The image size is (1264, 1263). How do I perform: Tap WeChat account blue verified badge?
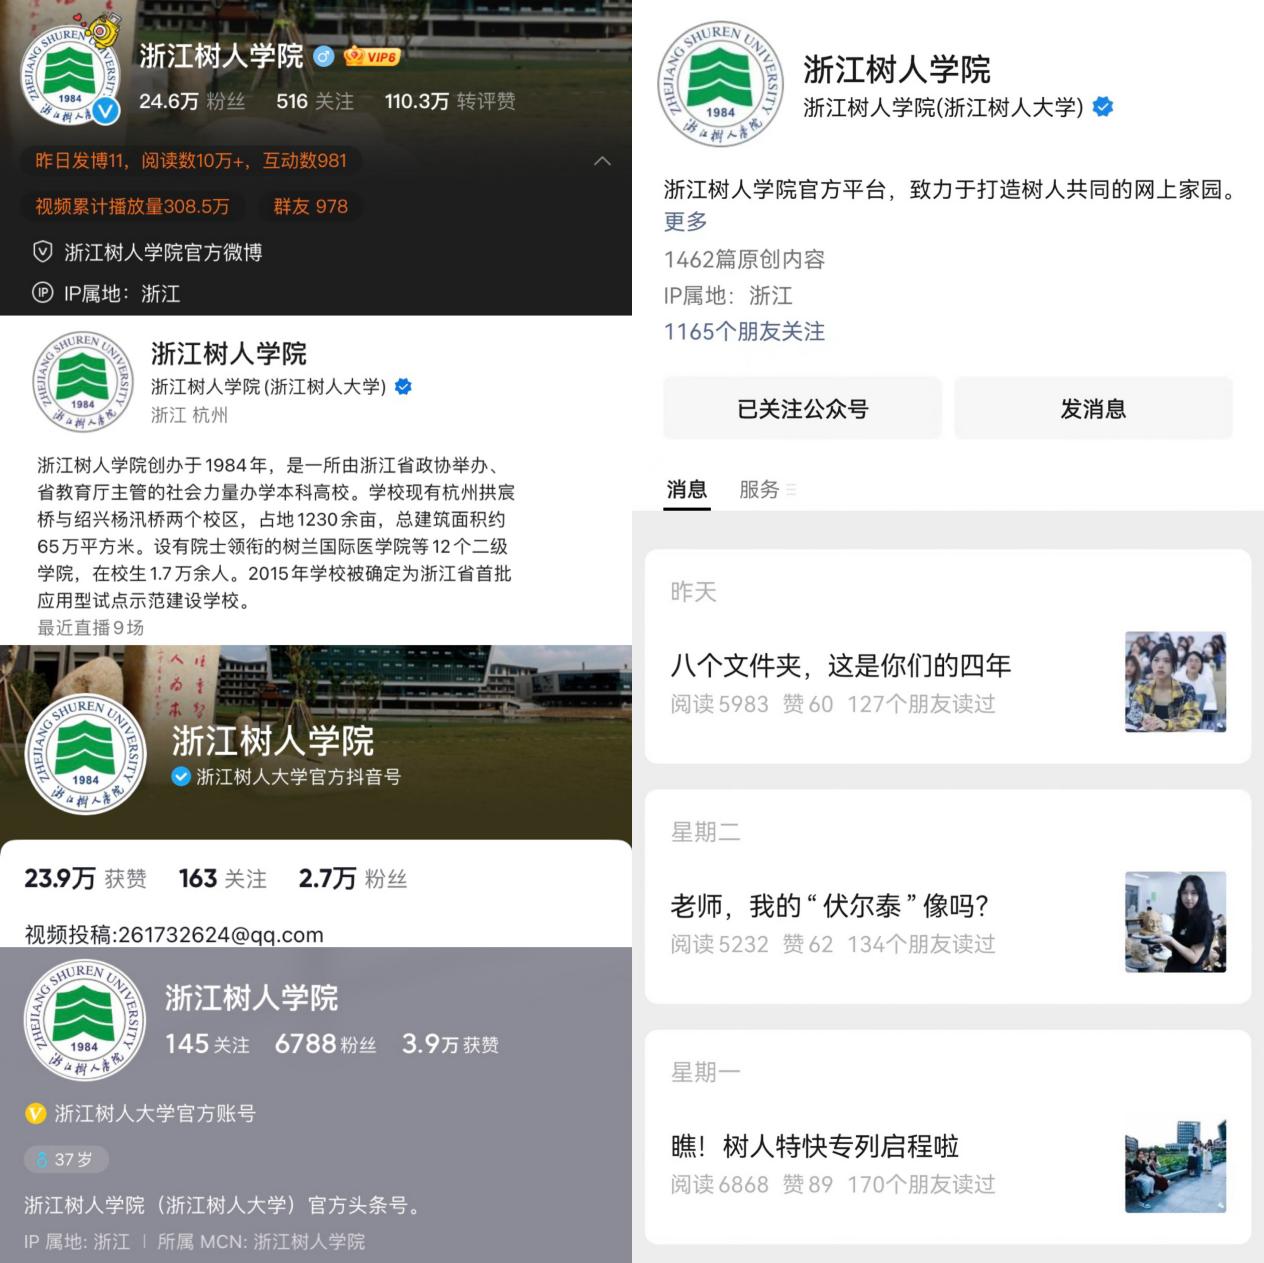coord(1103,106)
